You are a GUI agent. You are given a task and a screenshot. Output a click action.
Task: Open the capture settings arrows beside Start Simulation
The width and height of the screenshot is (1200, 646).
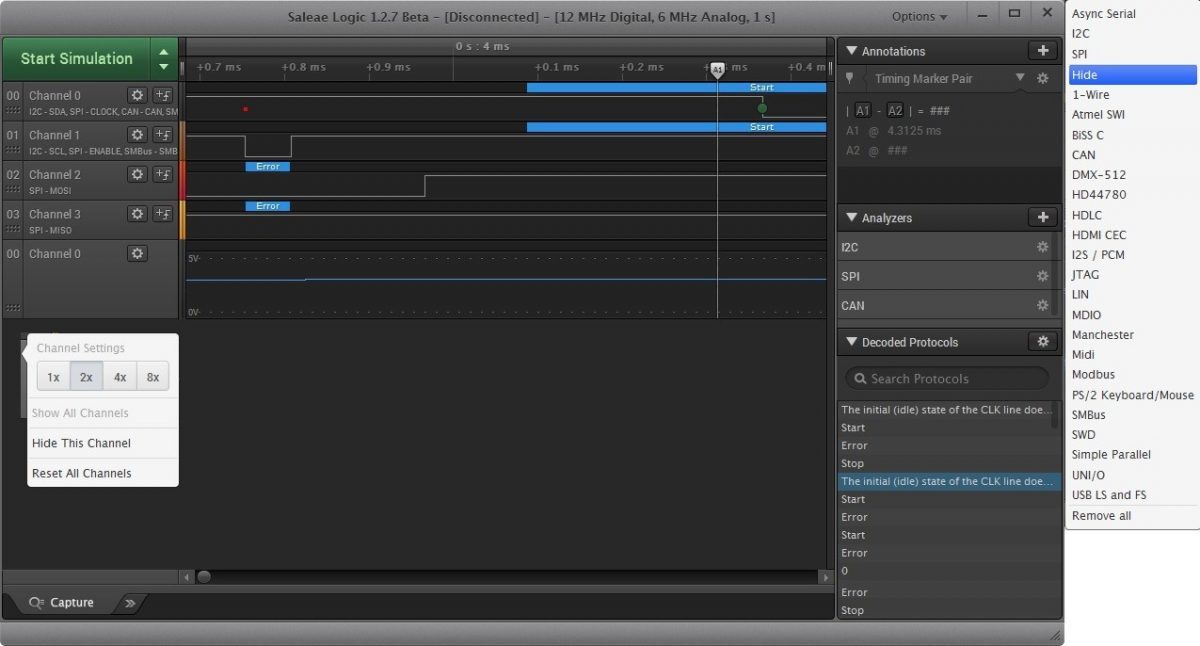coord(164,58)
